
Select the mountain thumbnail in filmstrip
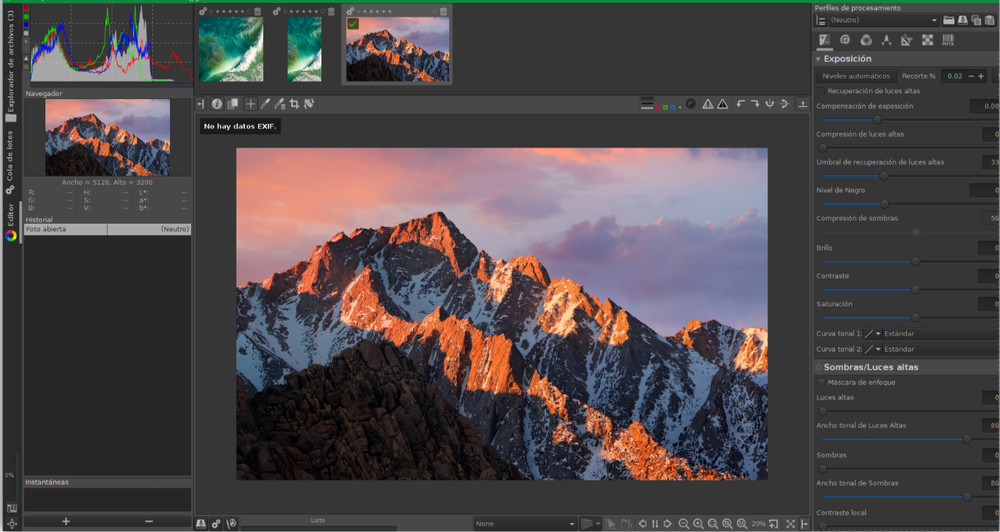(397, 49)
